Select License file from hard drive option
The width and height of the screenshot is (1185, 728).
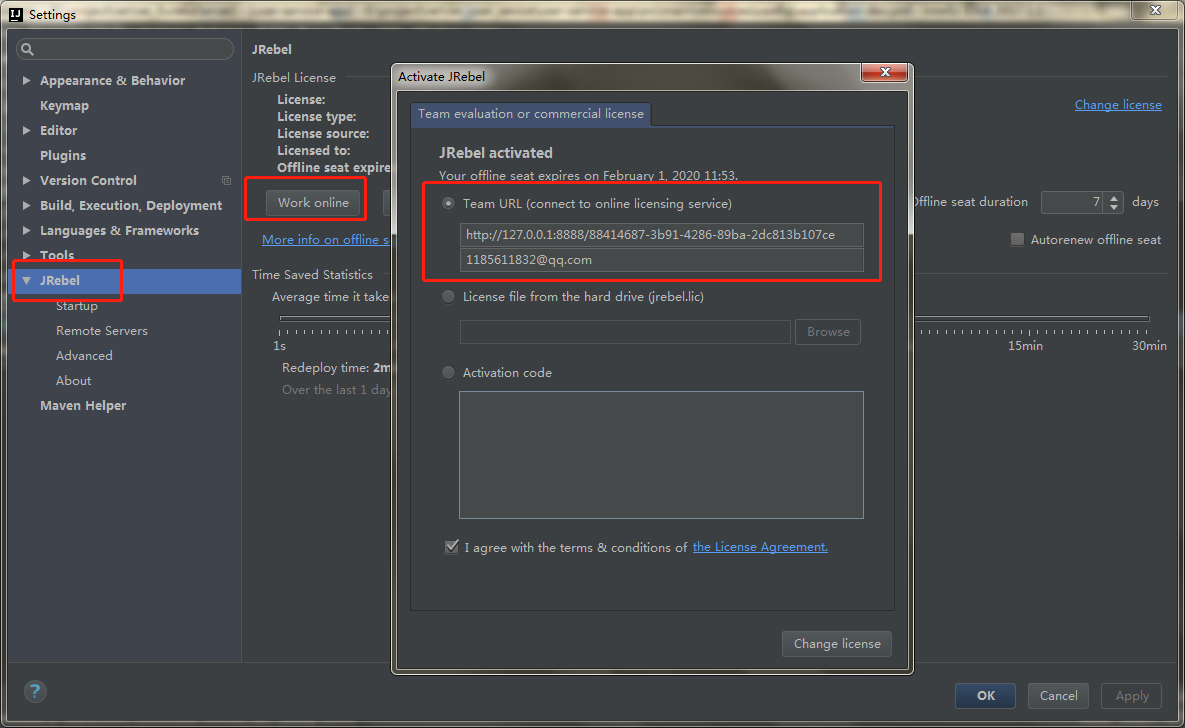click(x=448, y=296)
